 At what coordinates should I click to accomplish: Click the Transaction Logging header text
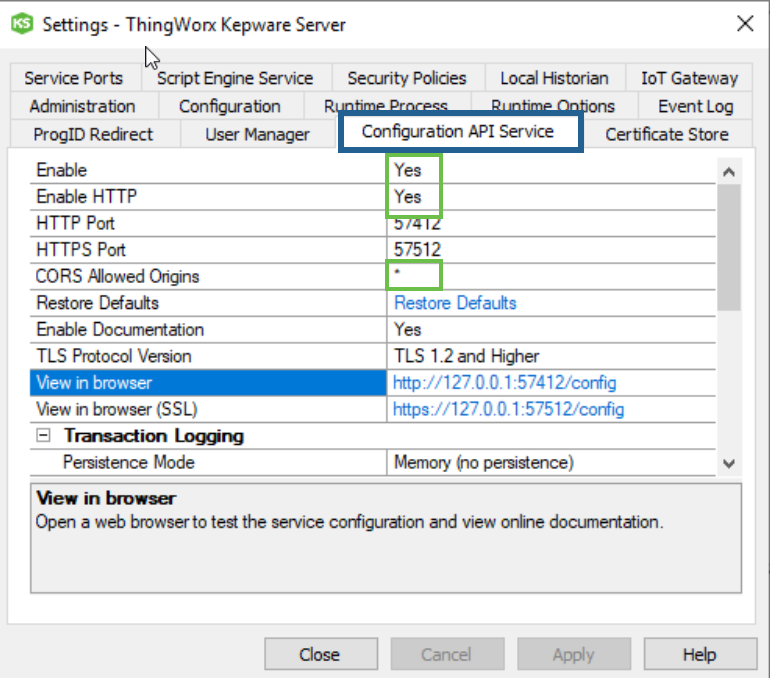pos(154,436)
